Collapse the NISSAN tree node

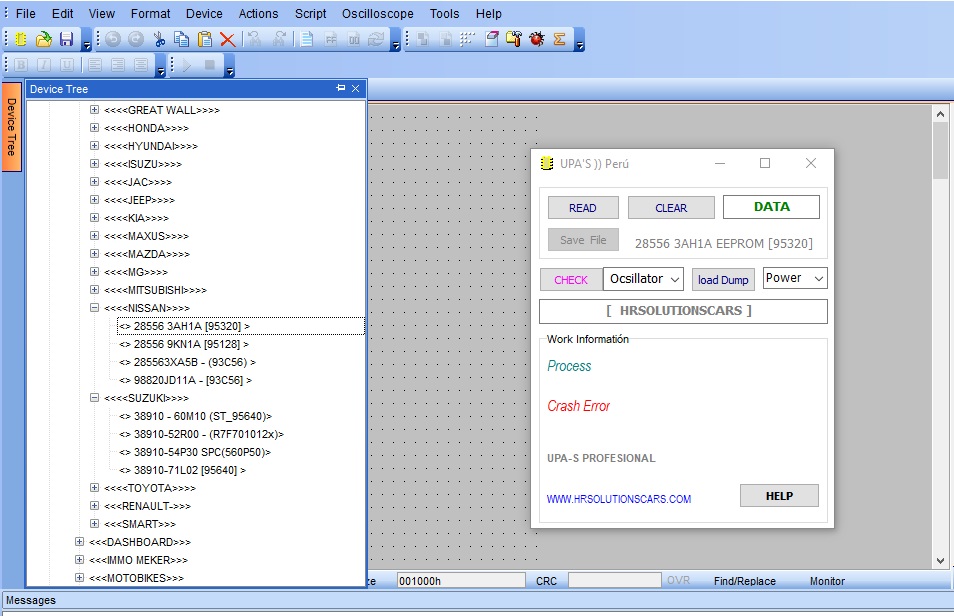(95, 308)
